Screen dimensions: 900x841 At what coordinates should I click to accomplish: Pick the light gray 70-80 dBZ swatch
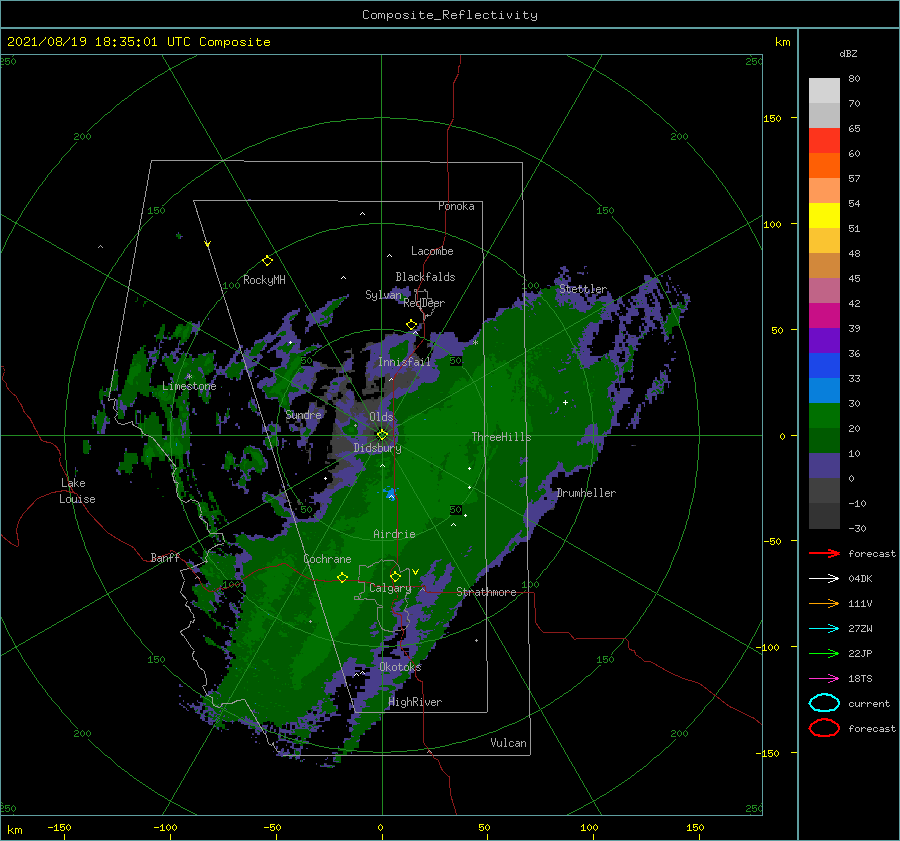tap(824, 91)
